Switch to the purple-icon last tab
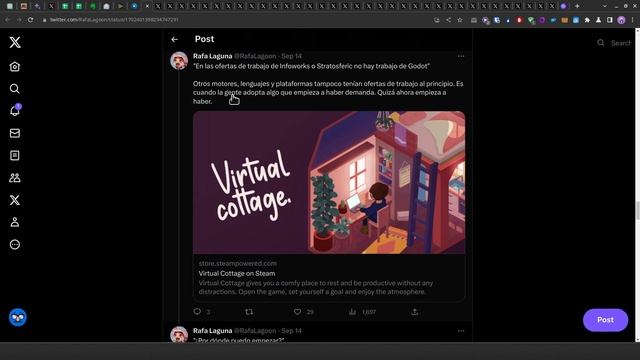 tap(564, 6)
